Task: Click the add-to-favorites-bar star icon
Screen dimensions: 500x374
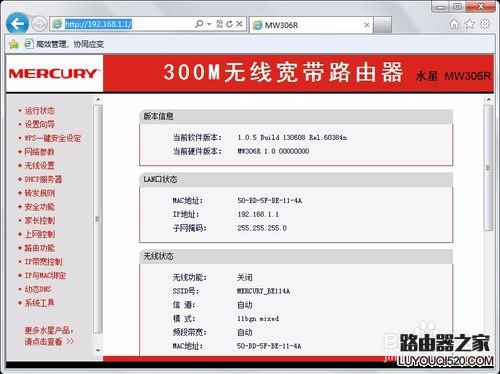Action: pos(14,44)
